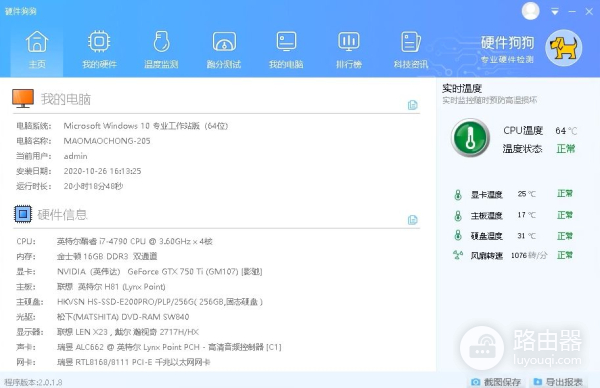Select MATSHITA DVD-RAM SW840 drive text
Image resolution: width=600 pixels, height=388 pixels.
[x=123, y=317]
